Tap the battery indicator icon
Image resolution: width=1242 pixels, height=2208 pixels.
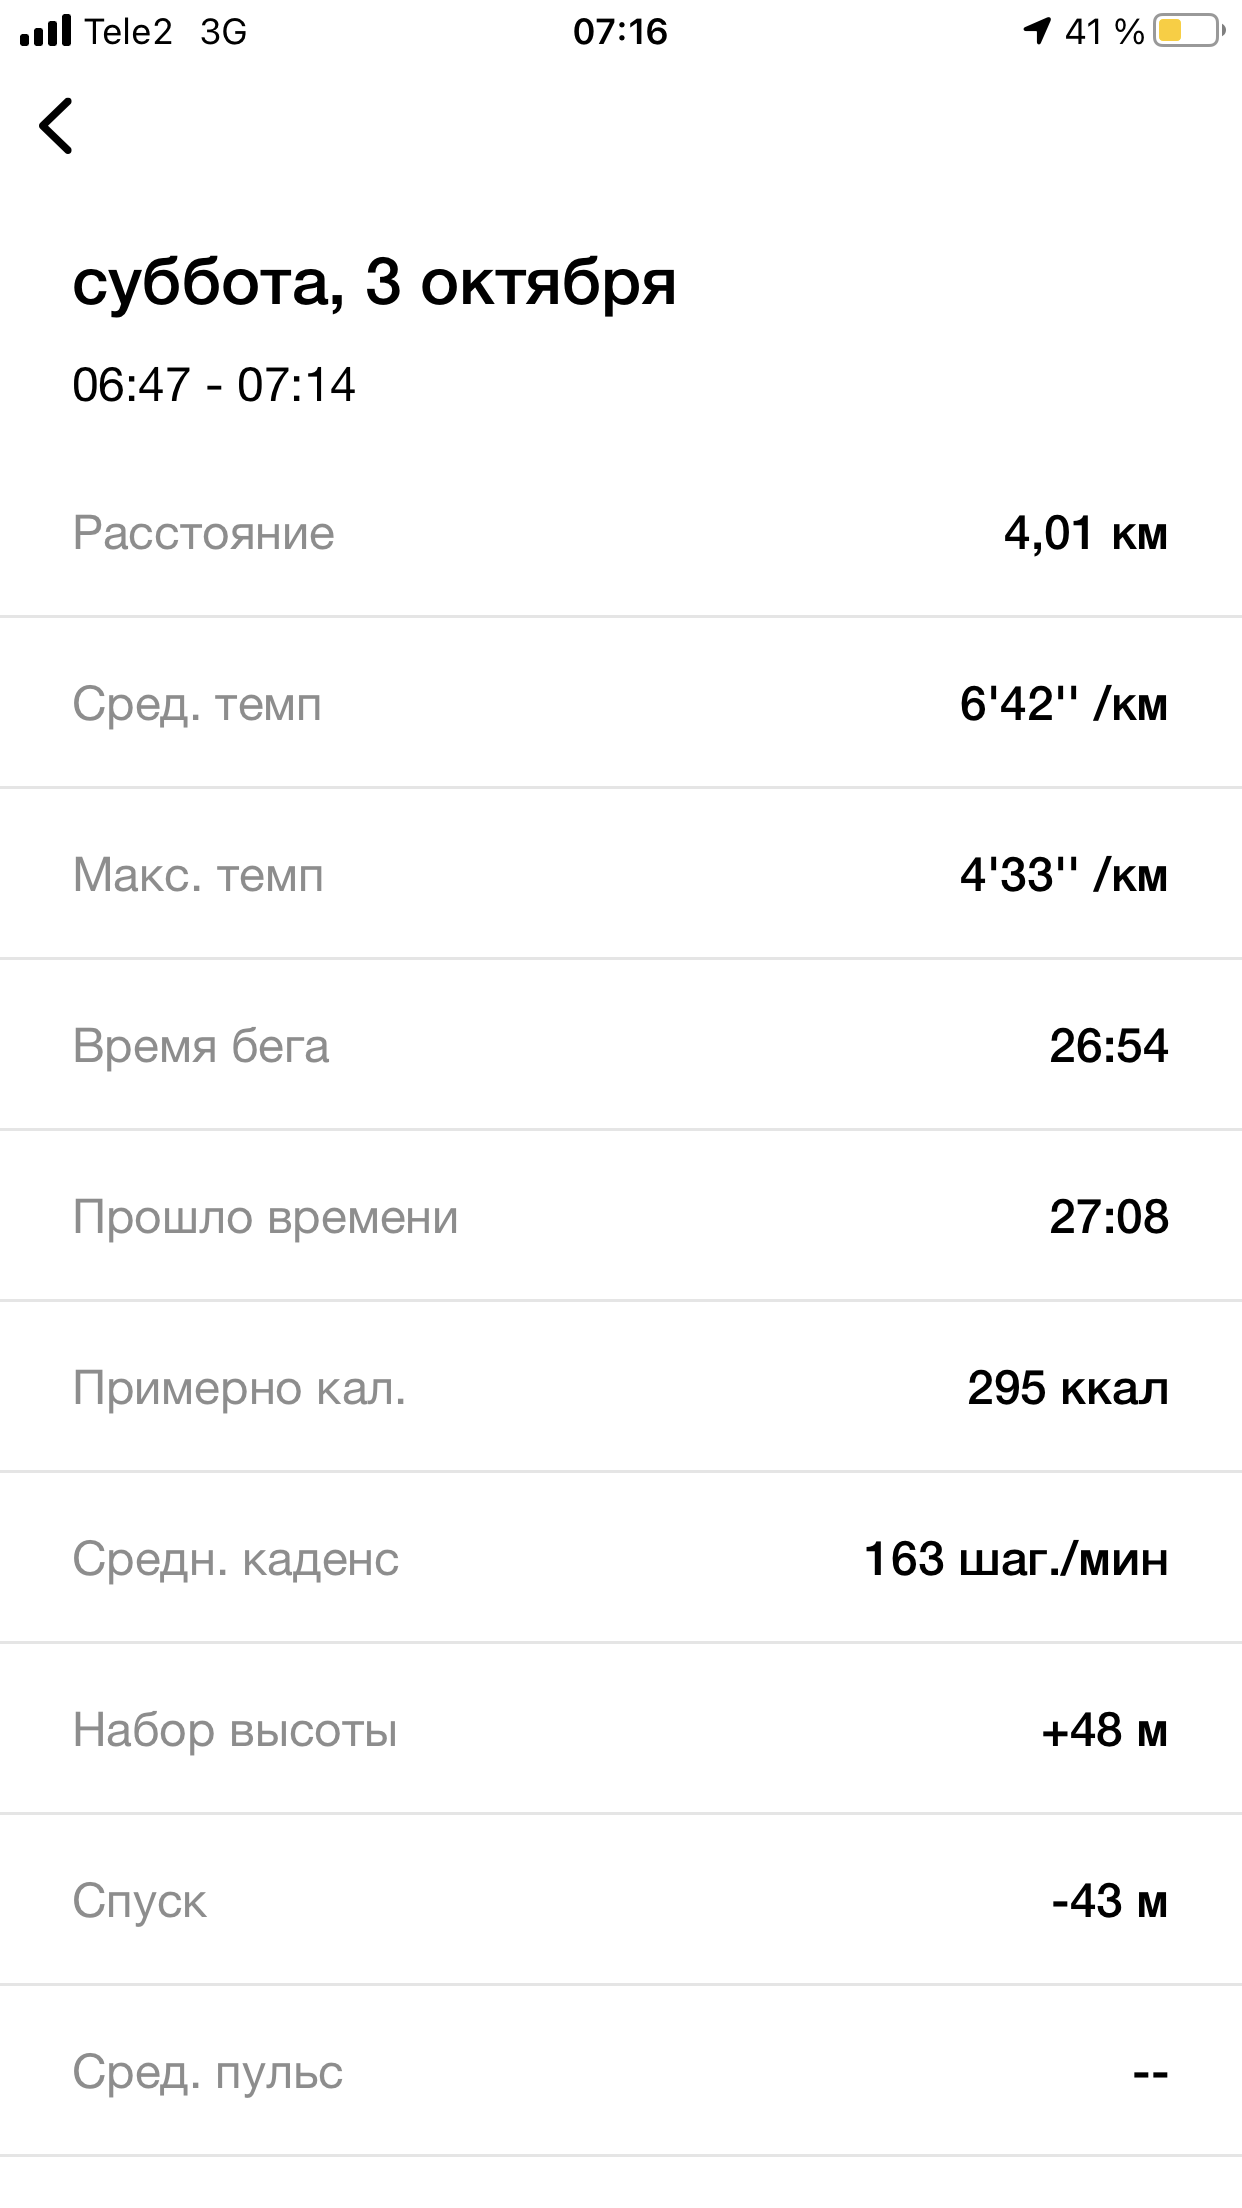tap(1188, 31)
